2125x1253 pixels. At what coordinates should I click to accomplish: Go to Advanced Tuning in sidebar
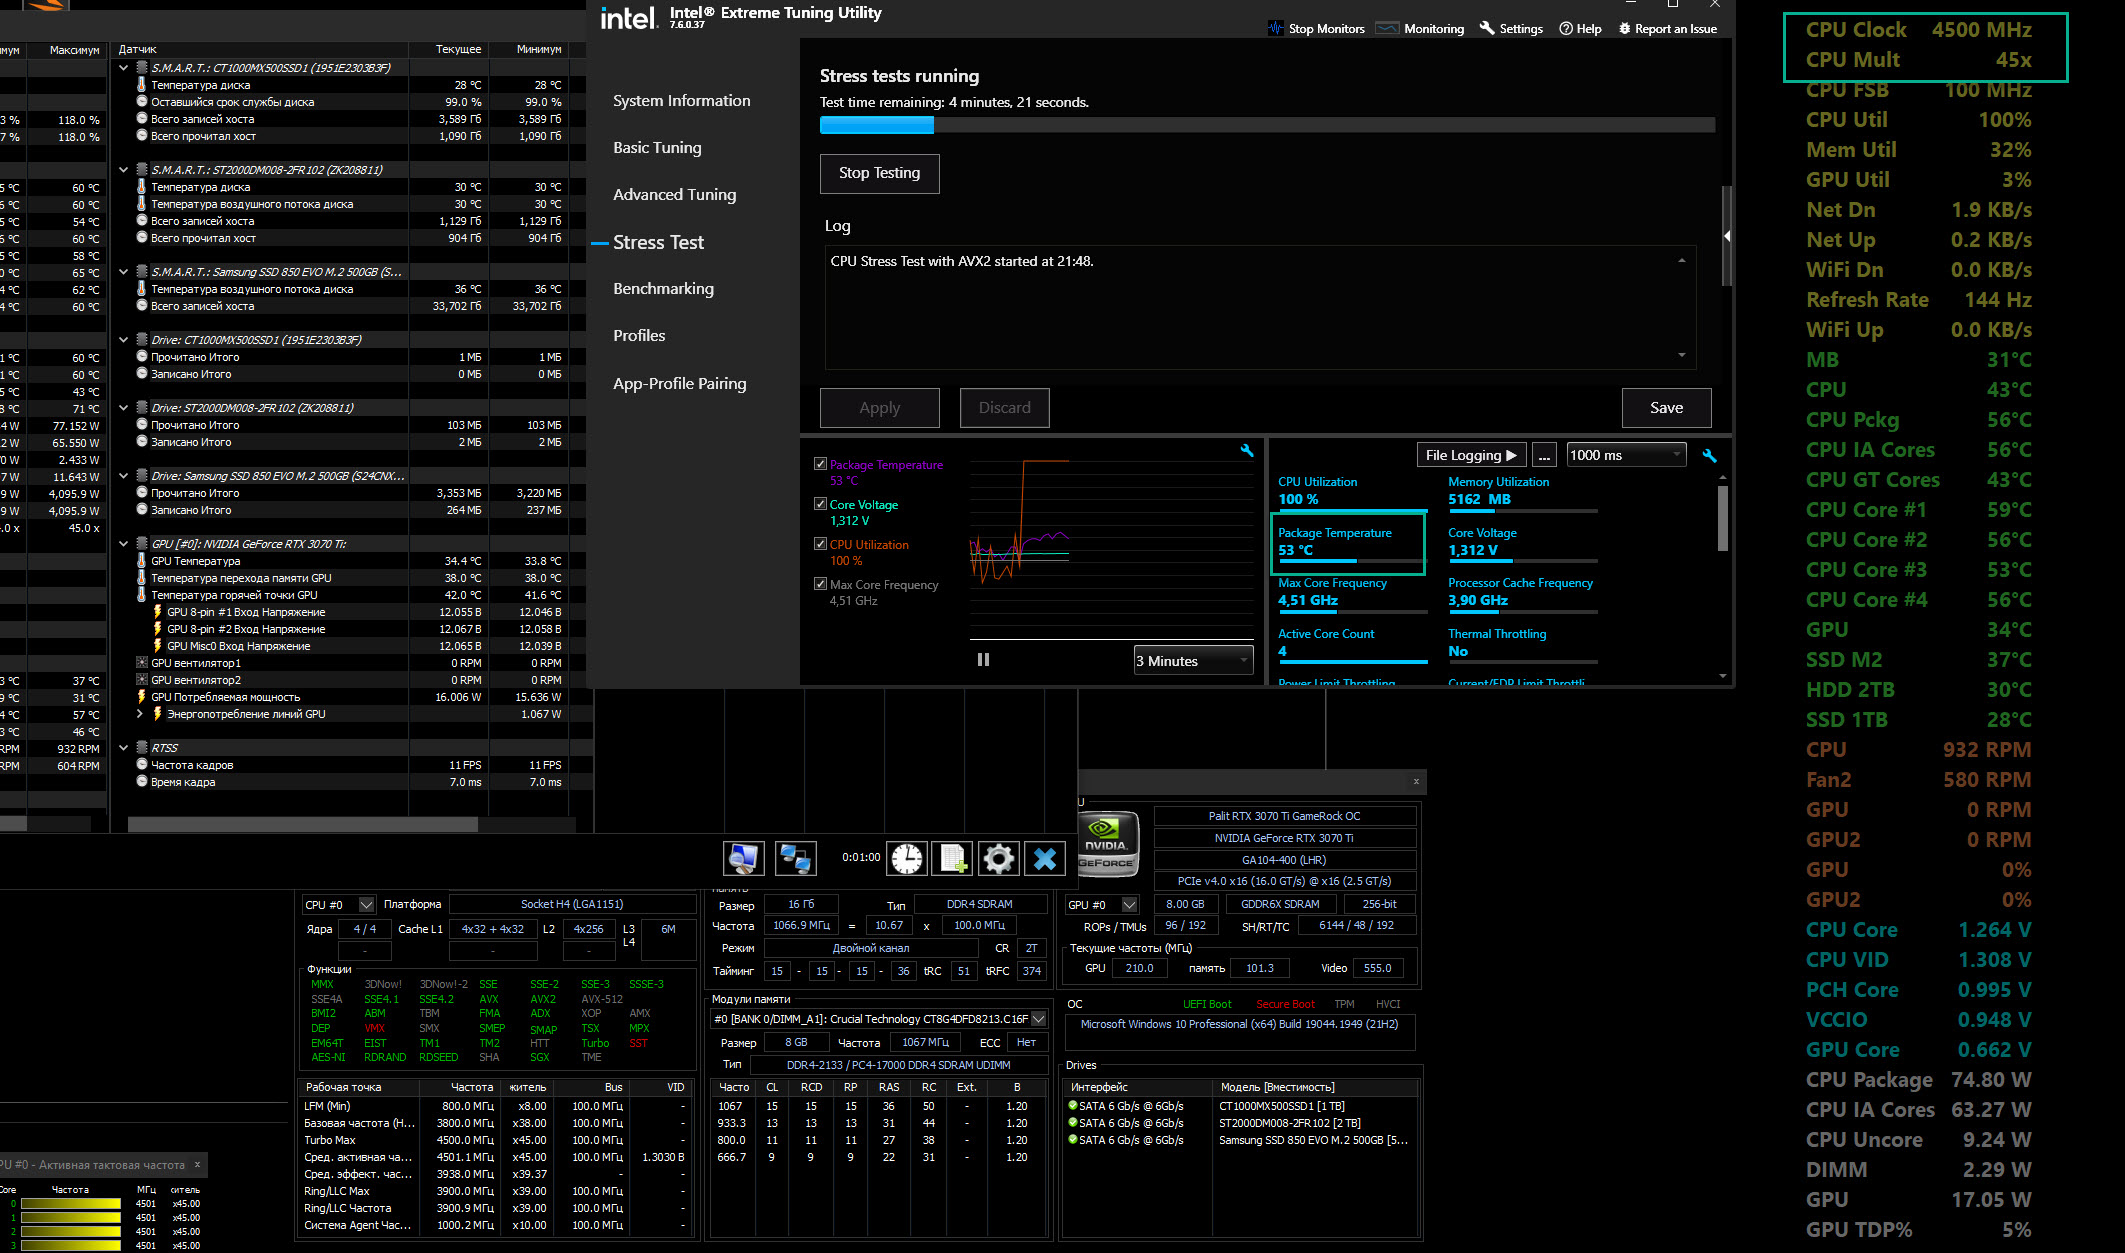tap(674, 195)
